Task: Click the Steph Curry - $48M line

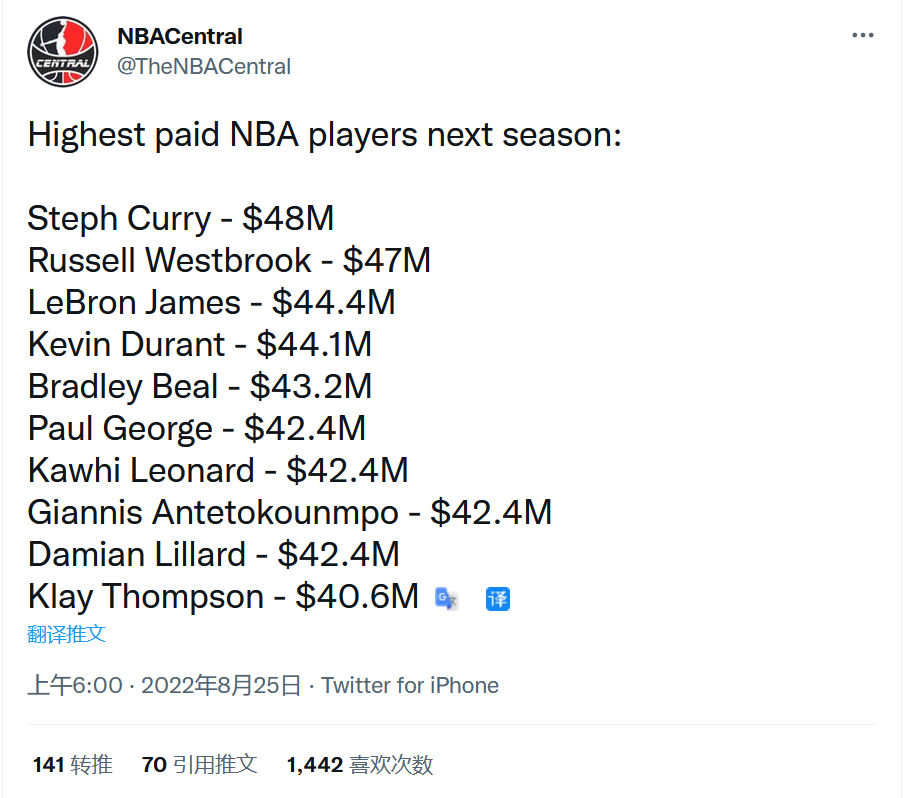Action: [181, 218]
